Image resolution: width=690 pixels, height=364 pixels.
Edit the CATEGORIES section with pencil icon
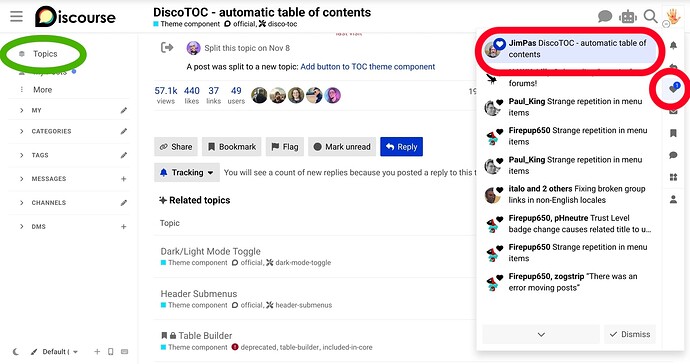click(124, 131)
